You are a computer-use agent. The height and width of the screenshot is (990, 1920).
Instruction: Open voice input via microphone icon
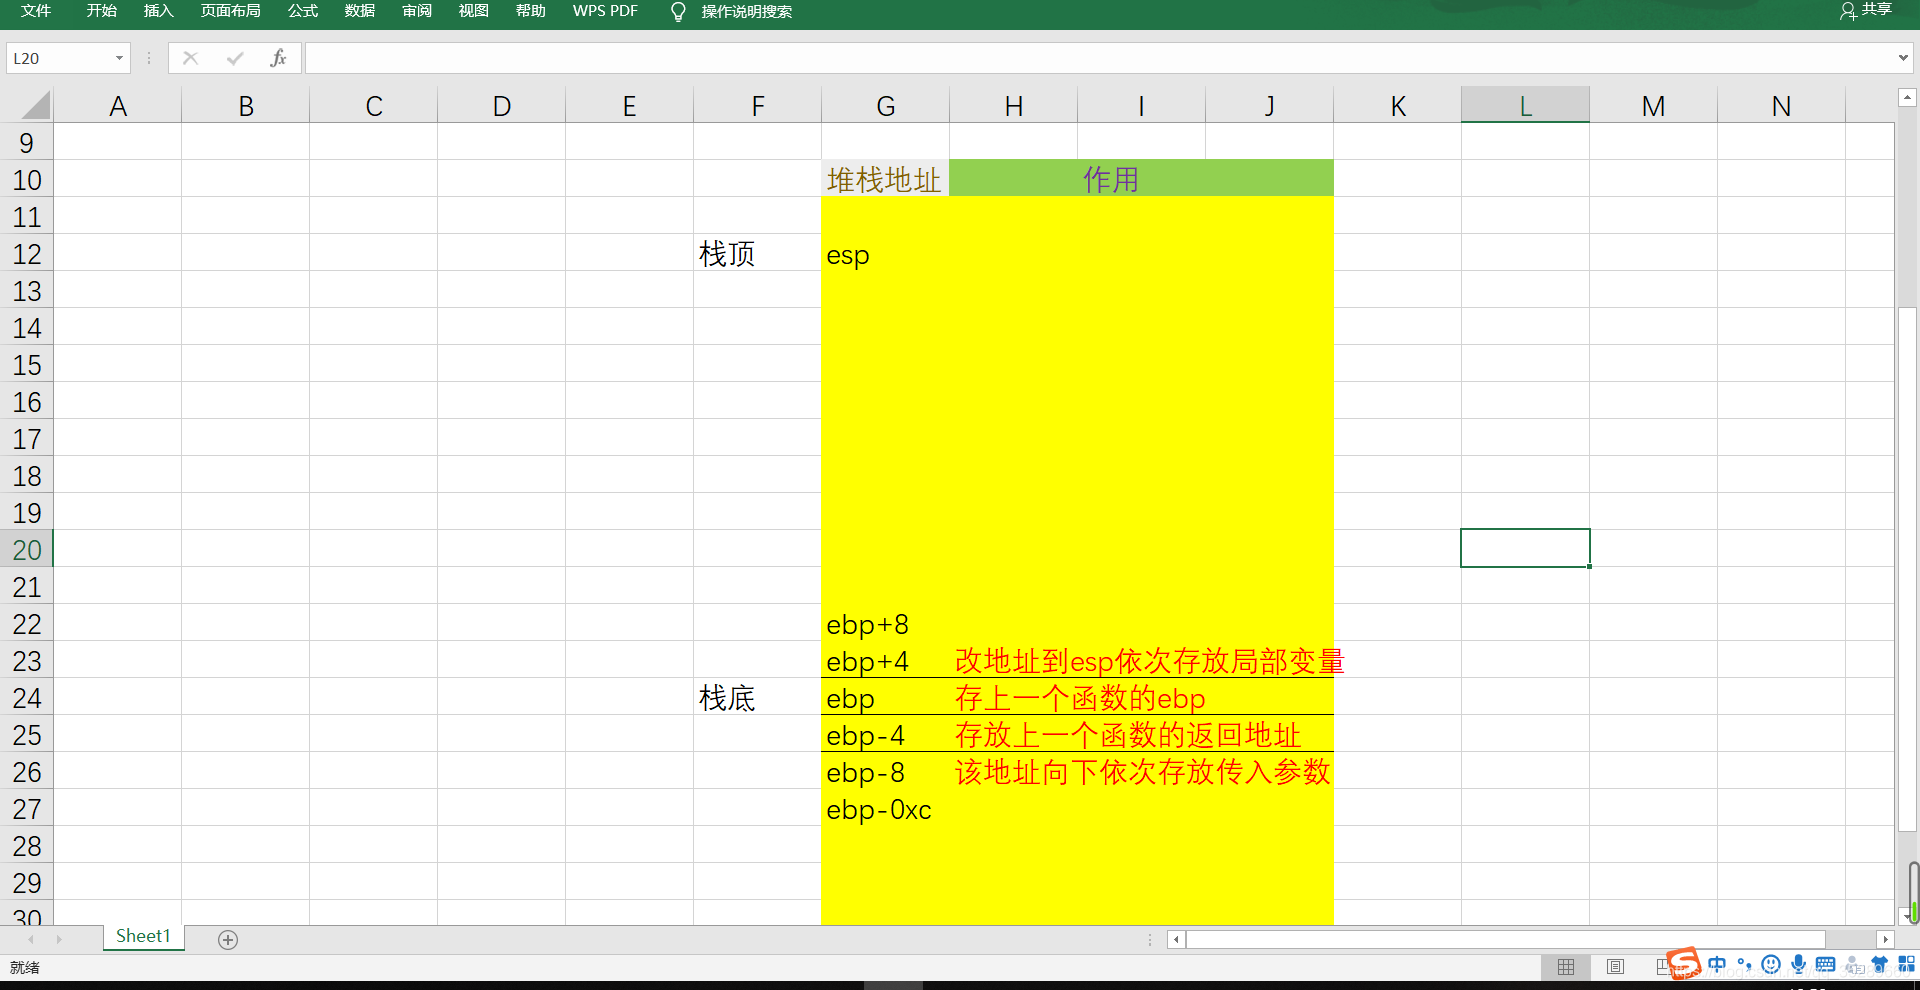click(1798, 965)
